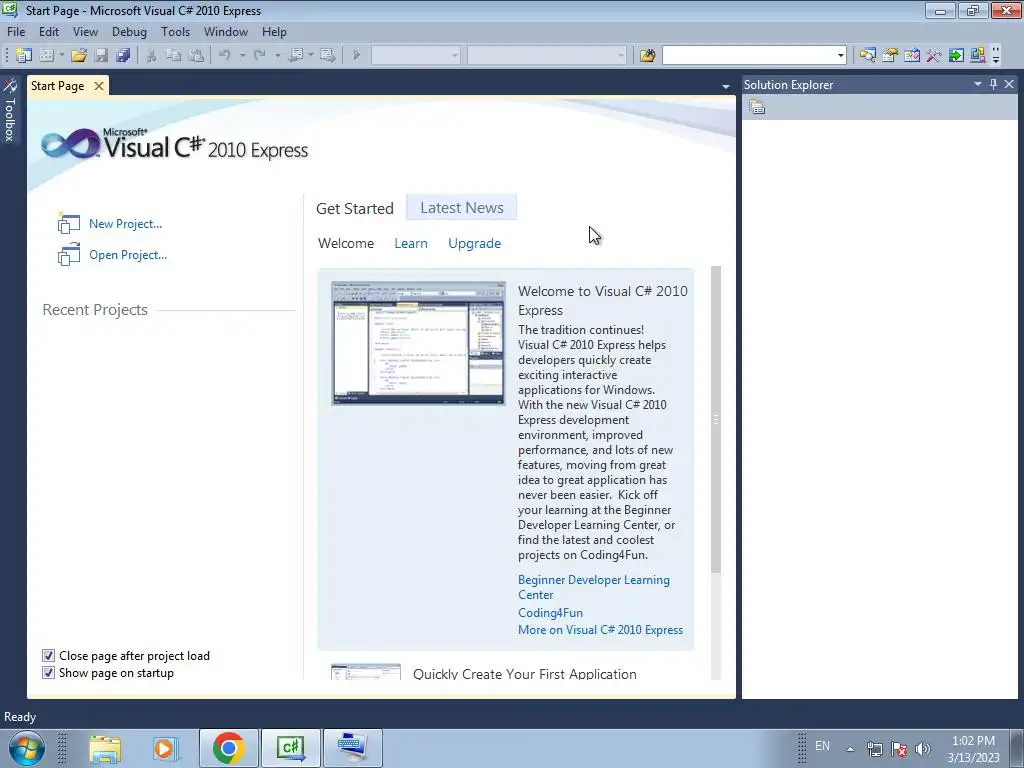Open the active documents list dropdown arrow
1024x768 pixels.
726,86
